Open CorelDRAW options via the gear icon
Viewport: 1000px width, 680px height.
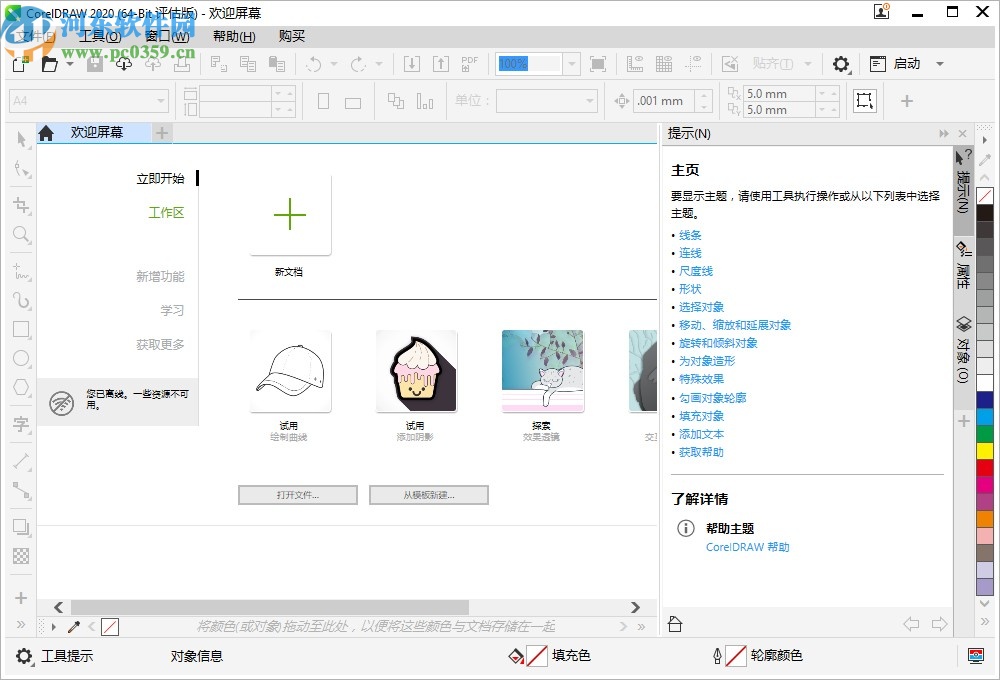click(840, 63)
